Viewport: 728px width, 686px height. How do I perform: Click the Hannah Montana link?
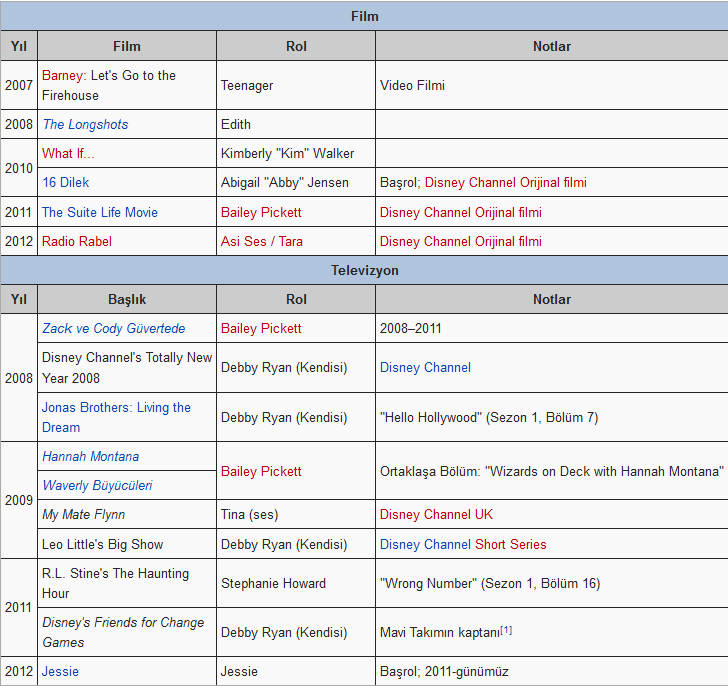point(90,457)
